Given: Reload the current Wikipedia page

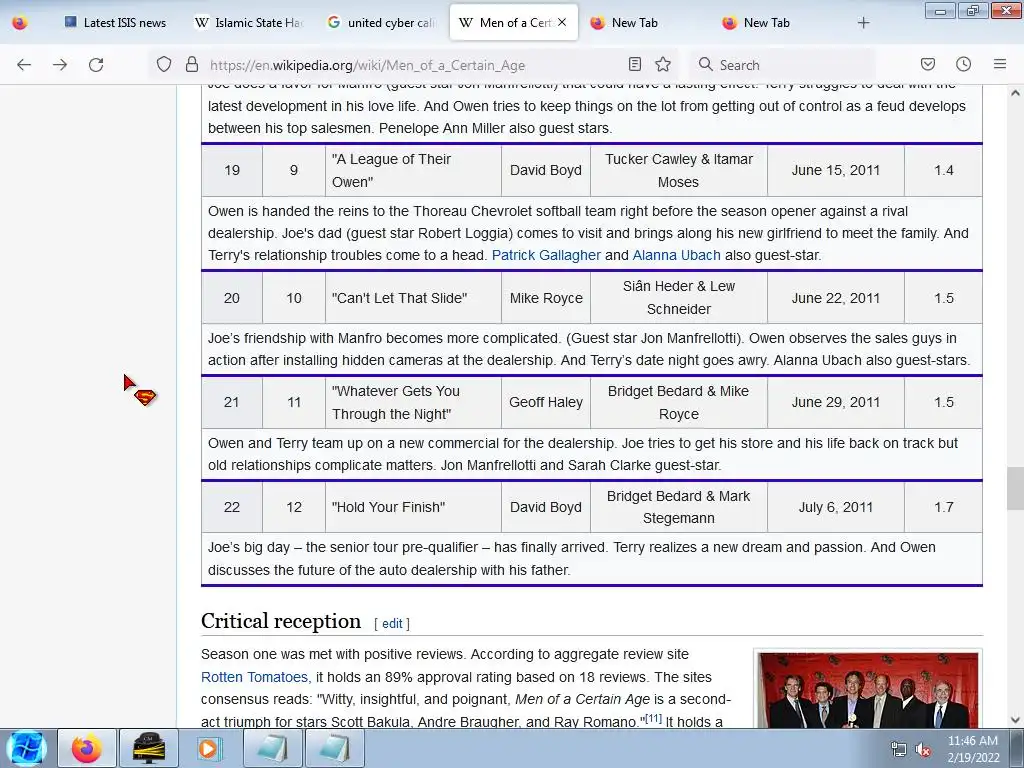Looking at the screenshot, I should pyautogui.click(x=96, y=65).
